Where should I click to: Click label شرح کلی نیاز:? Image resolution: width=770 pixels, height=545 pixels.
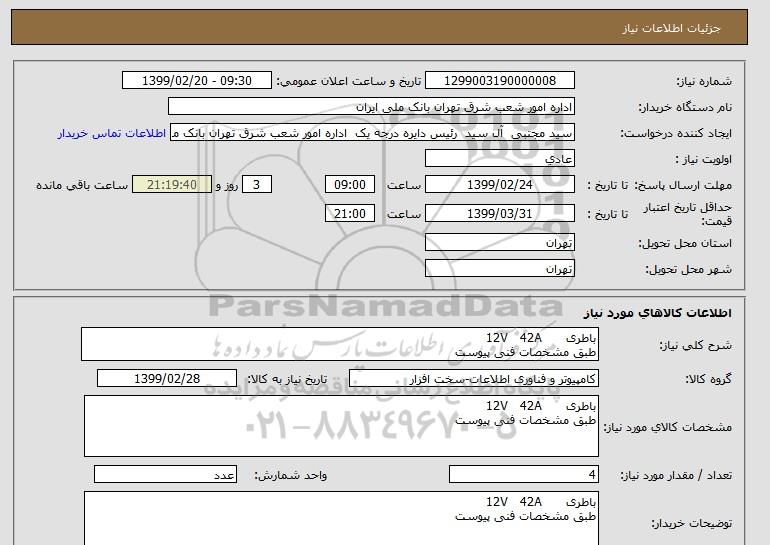click(x=695, y=345)
